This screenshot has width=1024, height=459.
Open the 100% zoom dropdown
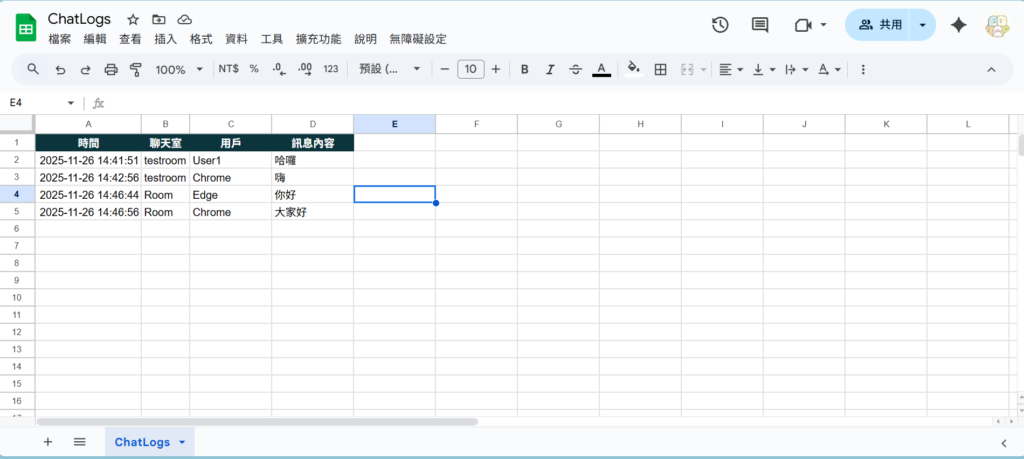click(179, 69)
